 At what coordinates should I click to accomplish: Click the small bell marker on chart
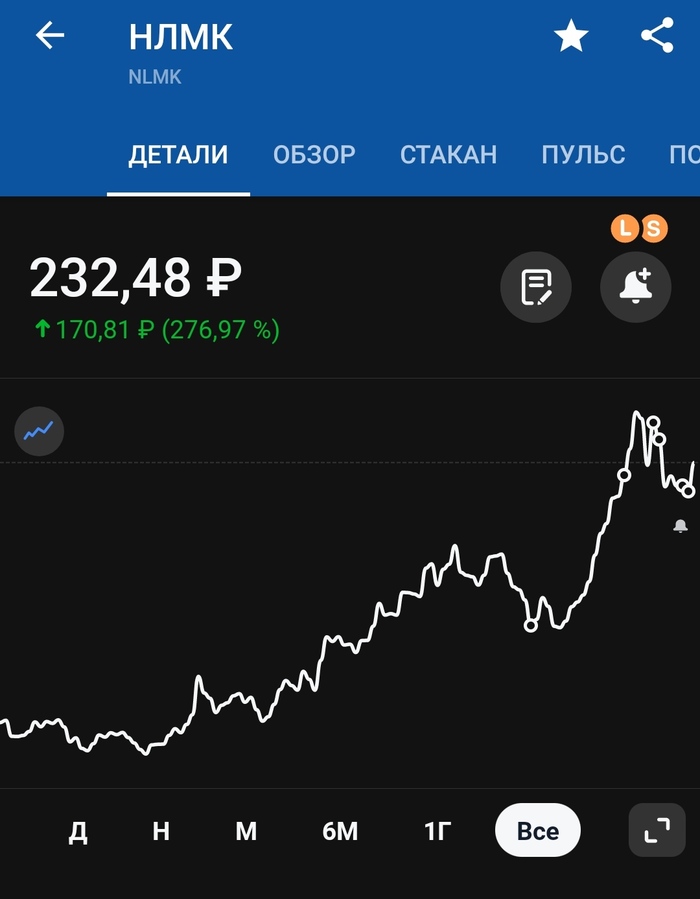pos(681,526)
